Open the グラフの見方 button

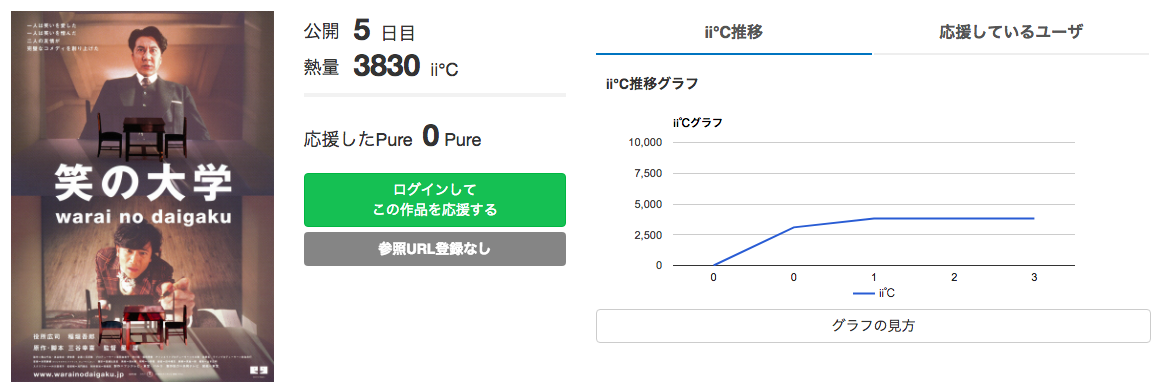pyautogui.click(x=873, y=326)
